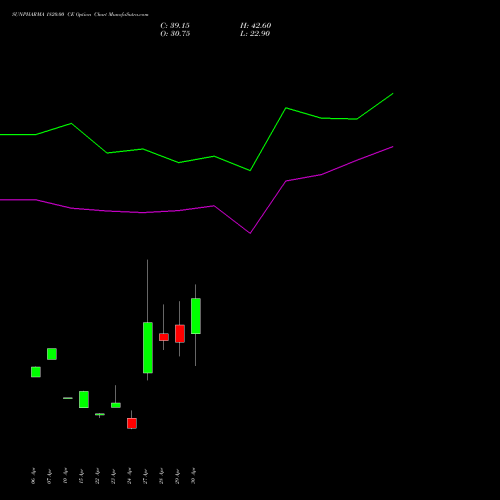Click the open value O: 30.75
This screenshot has width=500, height=500.
coord(175,34)
